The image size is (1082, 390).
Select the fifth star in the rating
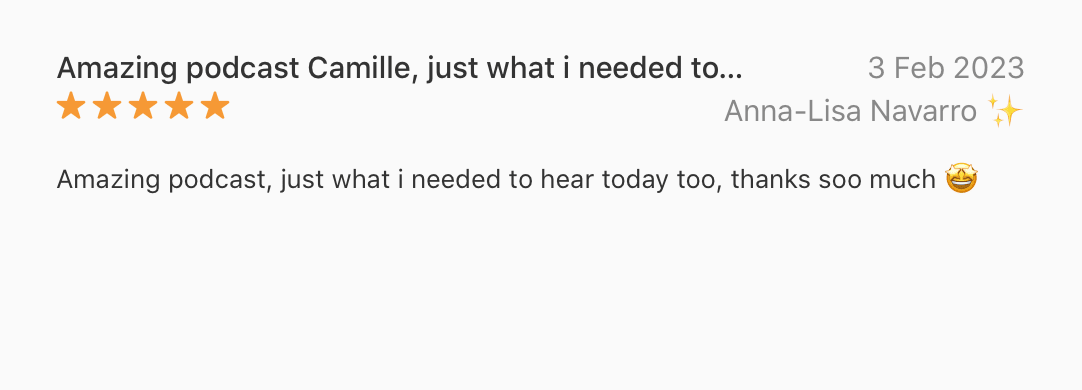click(x=215, y=107)
